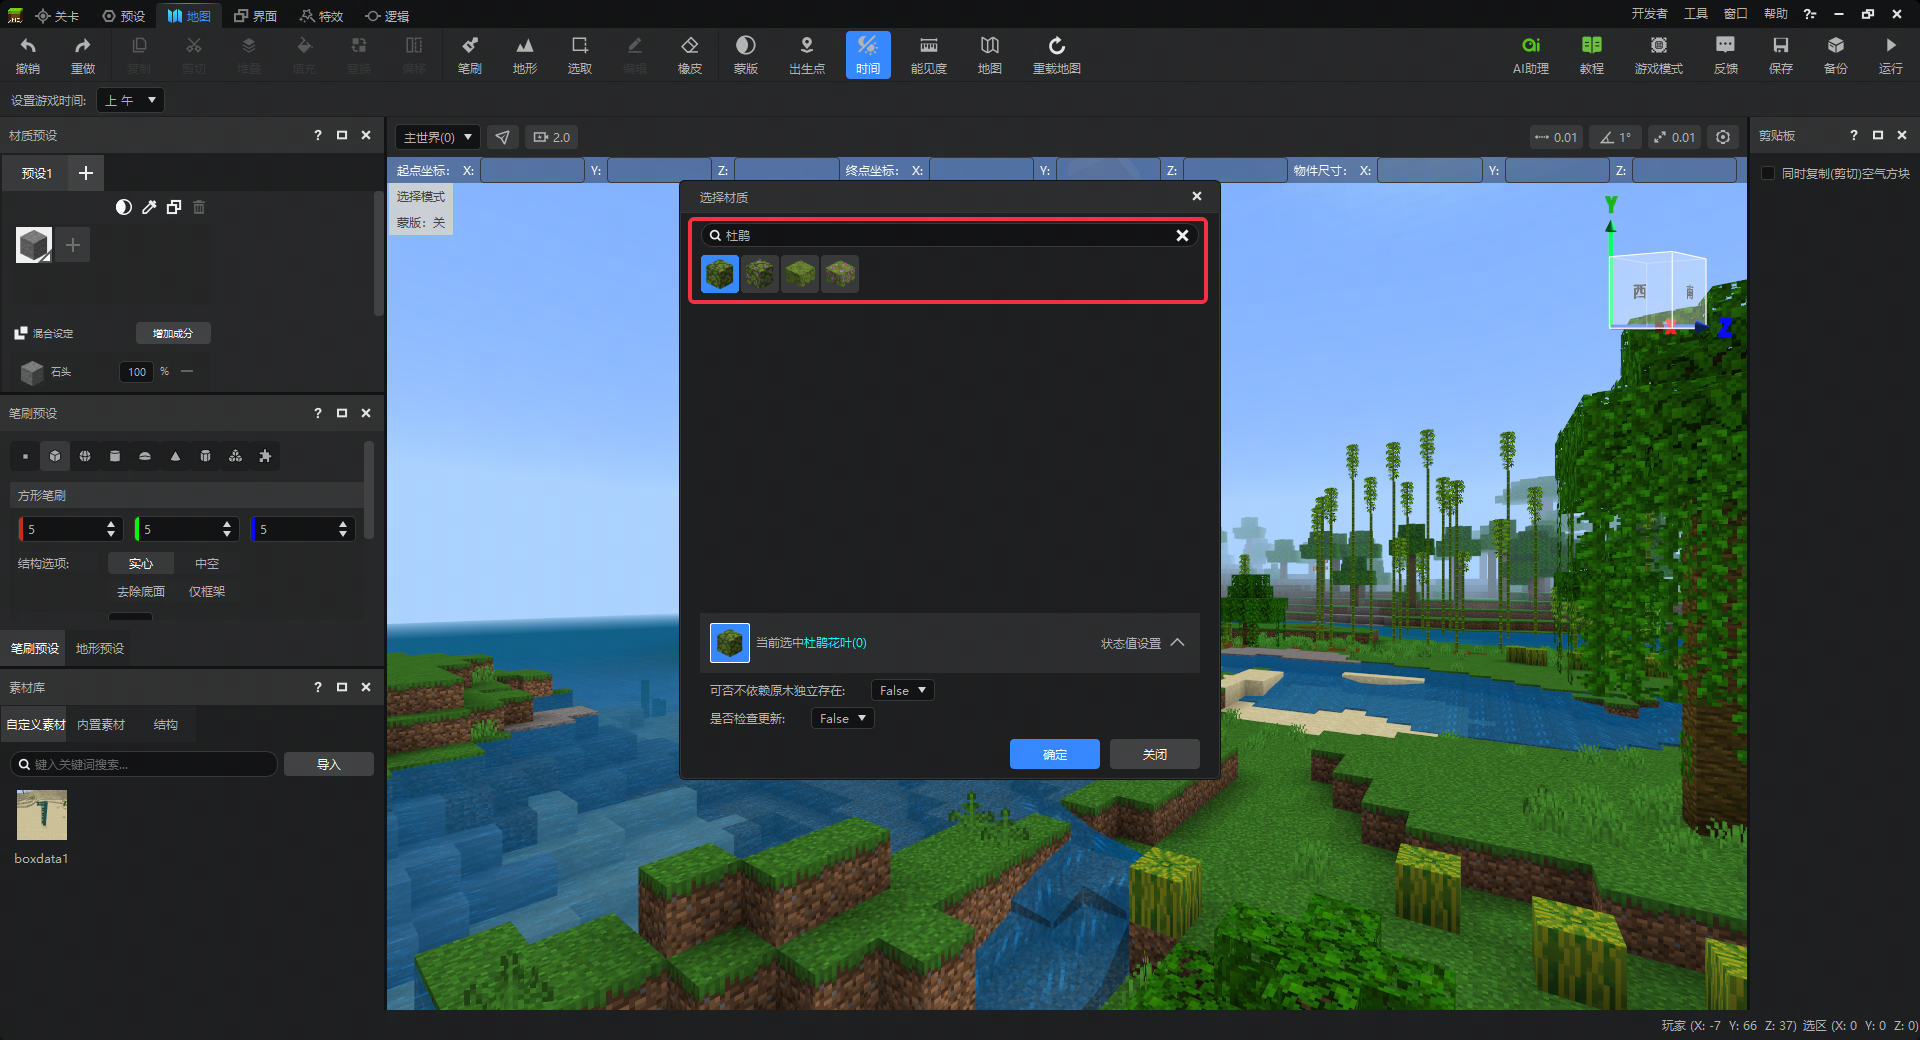Open the 上午 game time dropdown

[x=131, y=100]
